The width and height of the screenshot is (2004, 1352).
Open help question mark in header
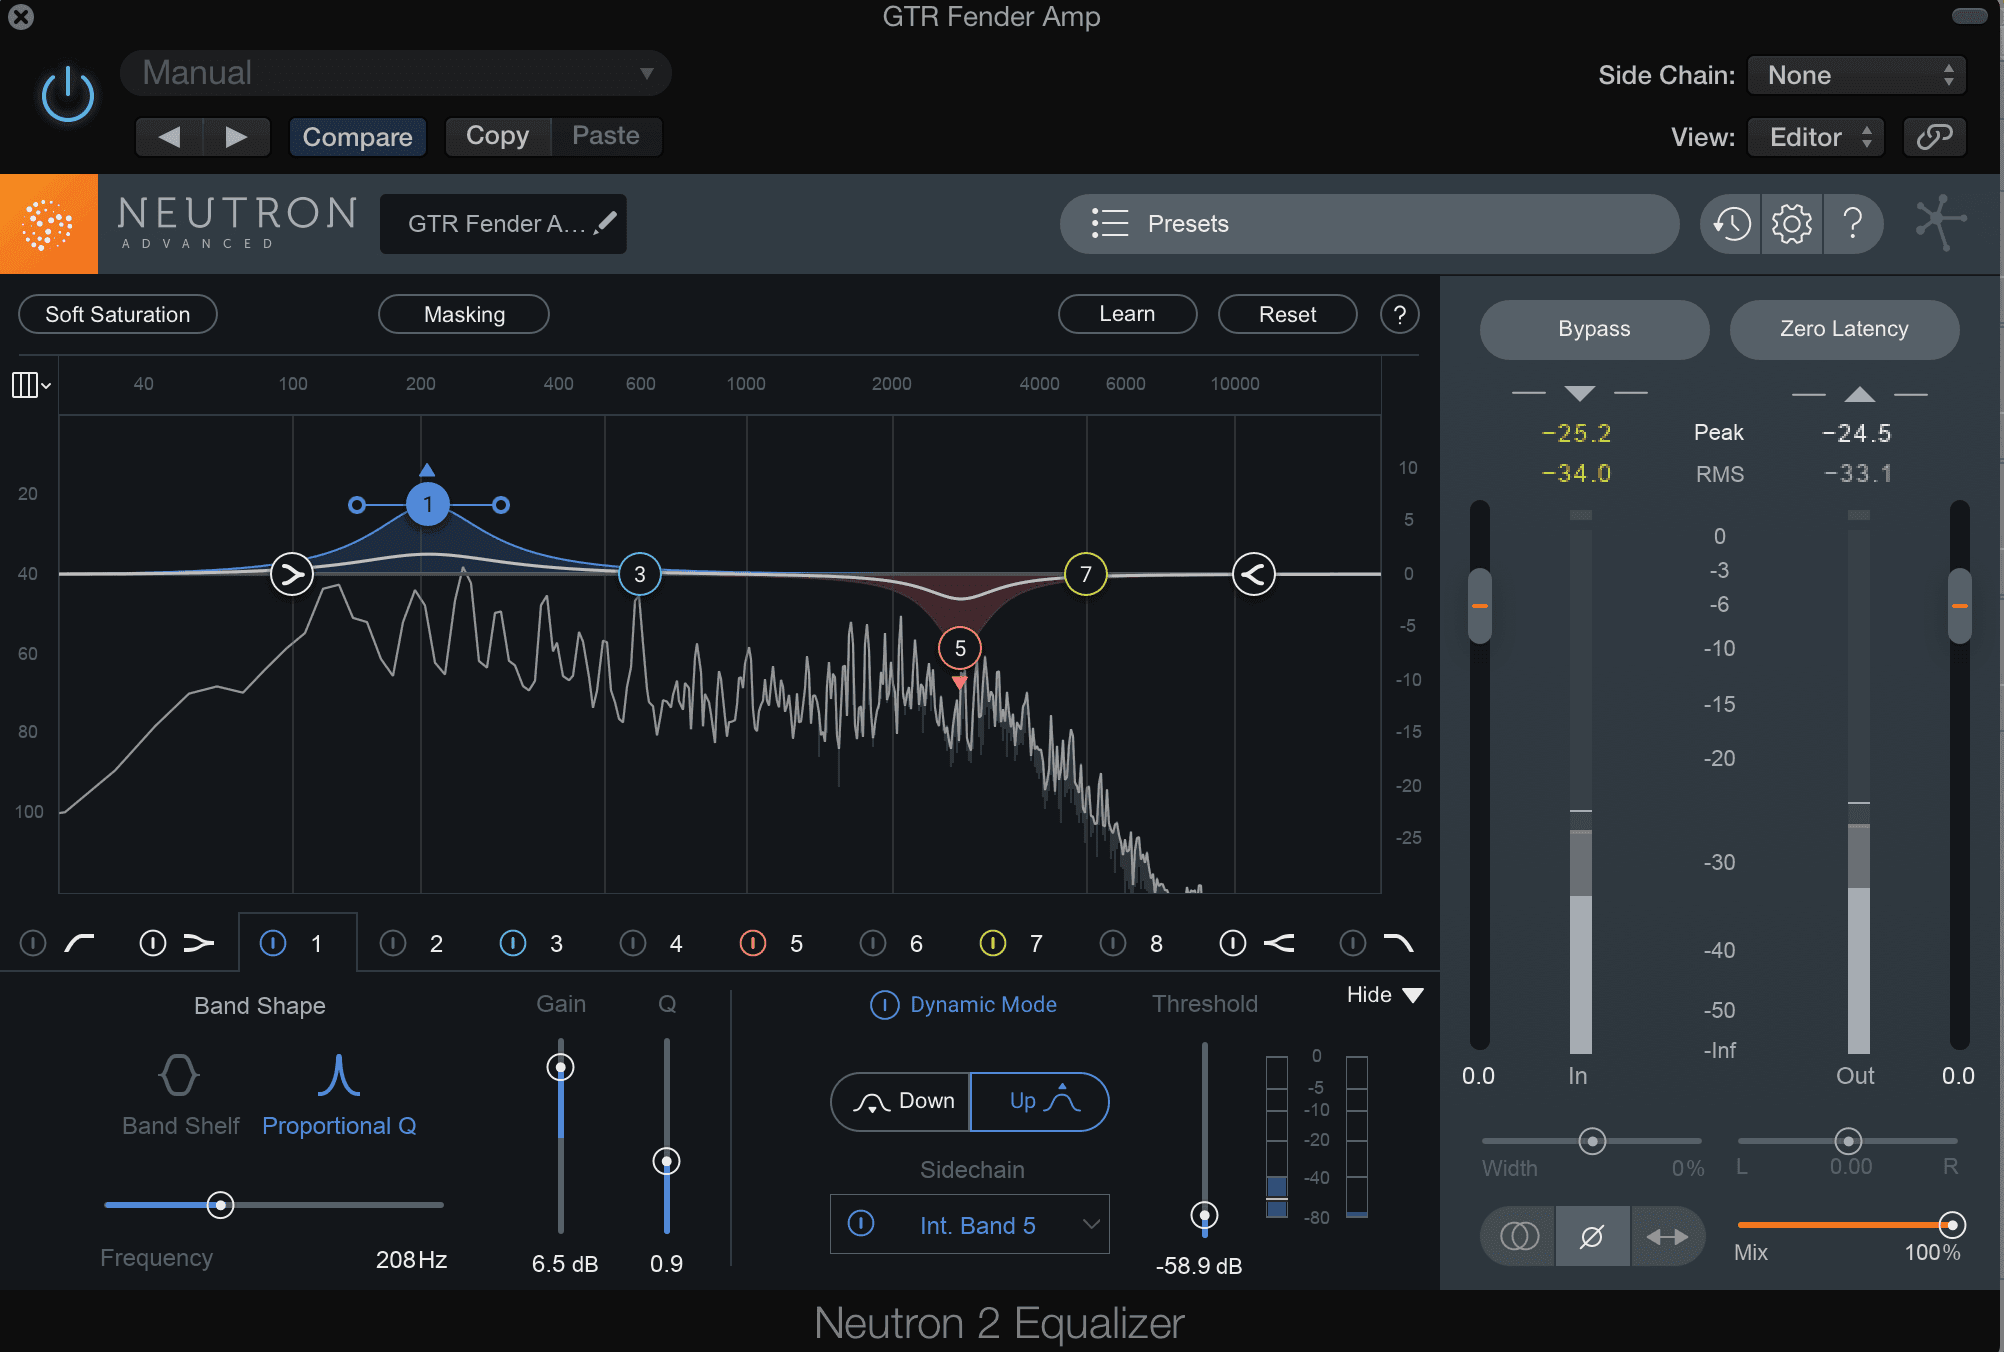pos(1852,223)
